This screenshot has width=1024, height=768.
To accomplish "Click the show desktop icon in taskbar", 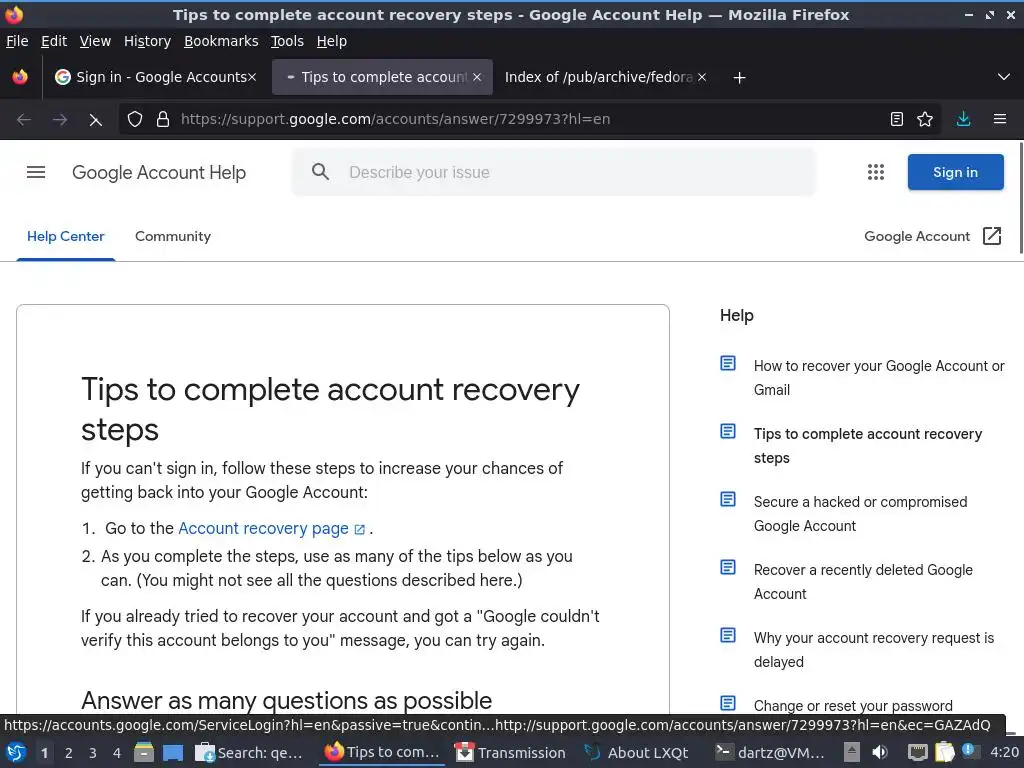I will (x=173, y=752).
